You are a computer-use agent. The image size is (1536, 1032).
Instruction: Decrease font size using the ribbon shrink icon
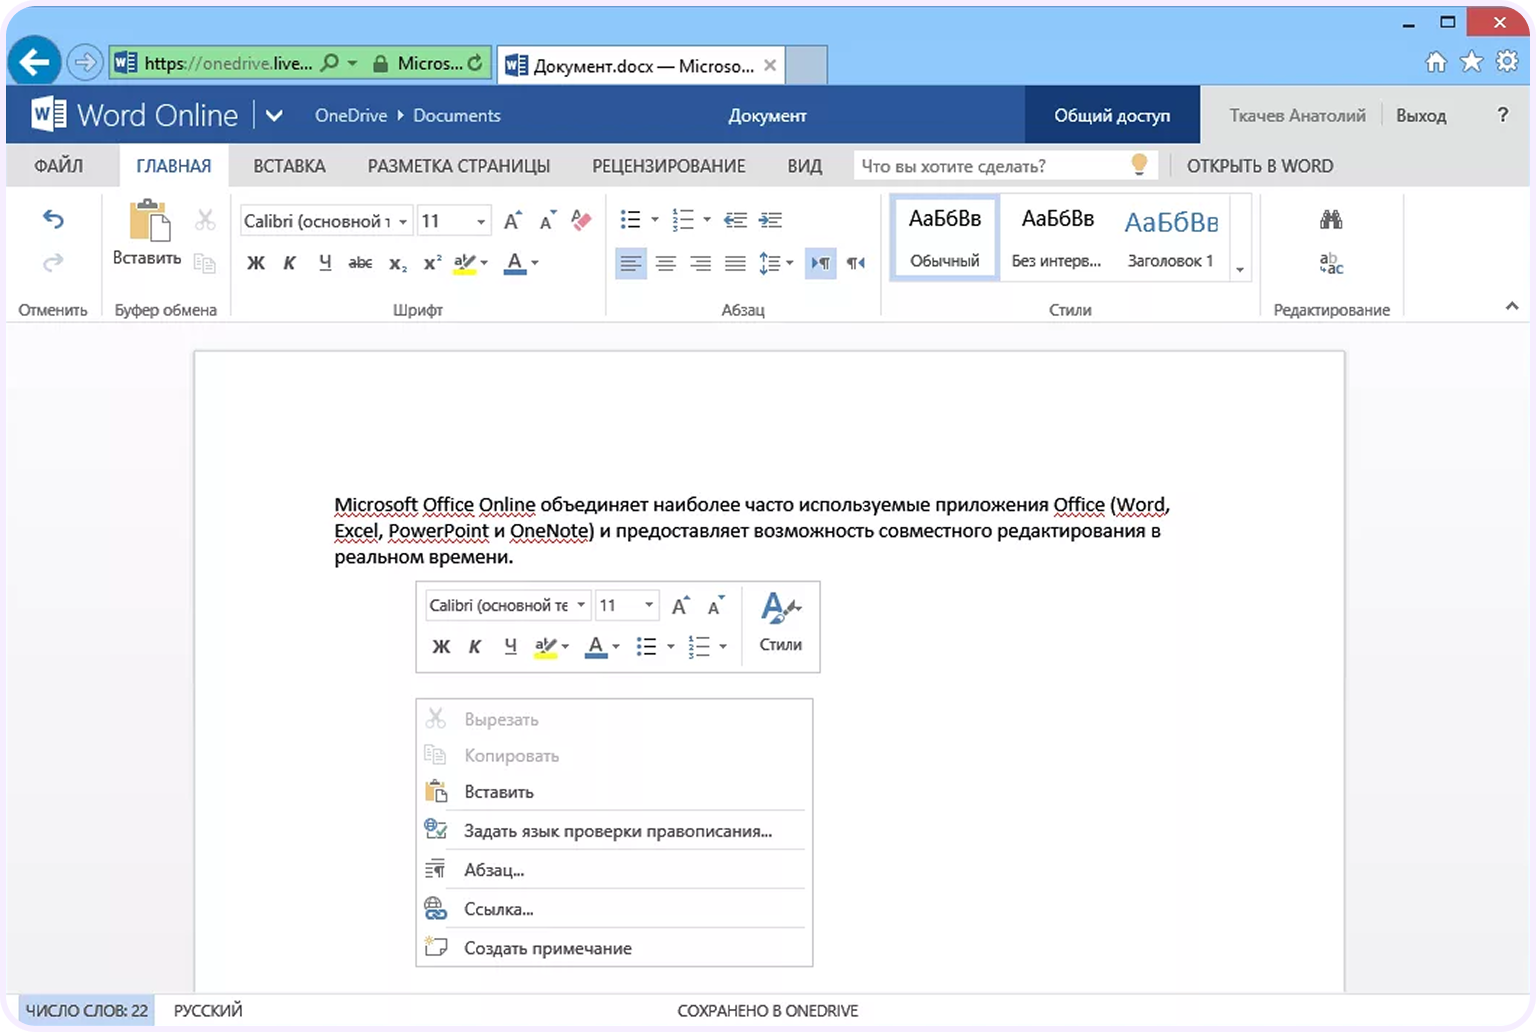(547, 220)
